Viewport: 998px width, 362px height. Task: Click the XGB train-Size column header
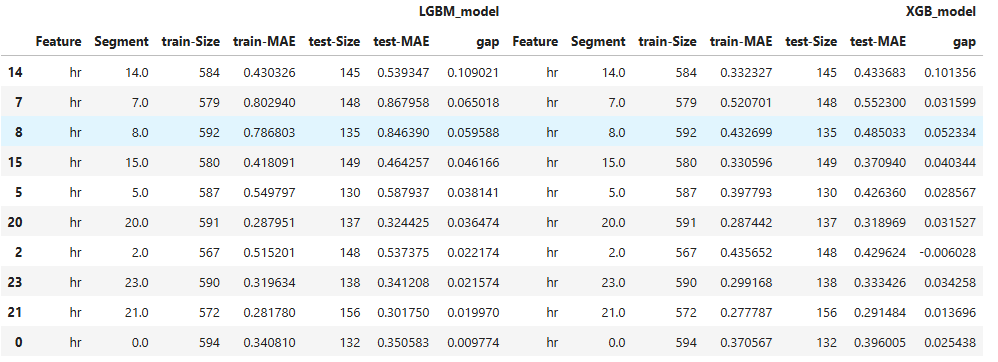click(x=667, y=41)
